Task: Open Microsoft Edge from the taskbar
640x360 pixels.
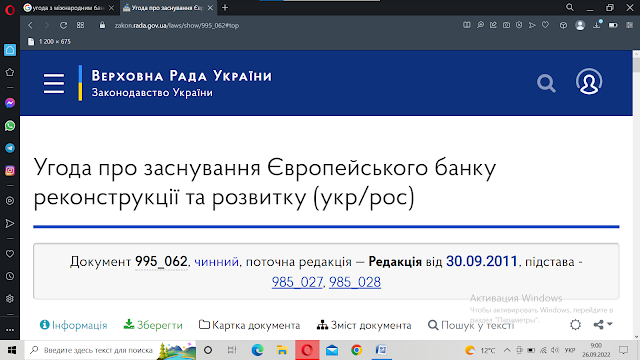Action: click(x=257, y=350)
